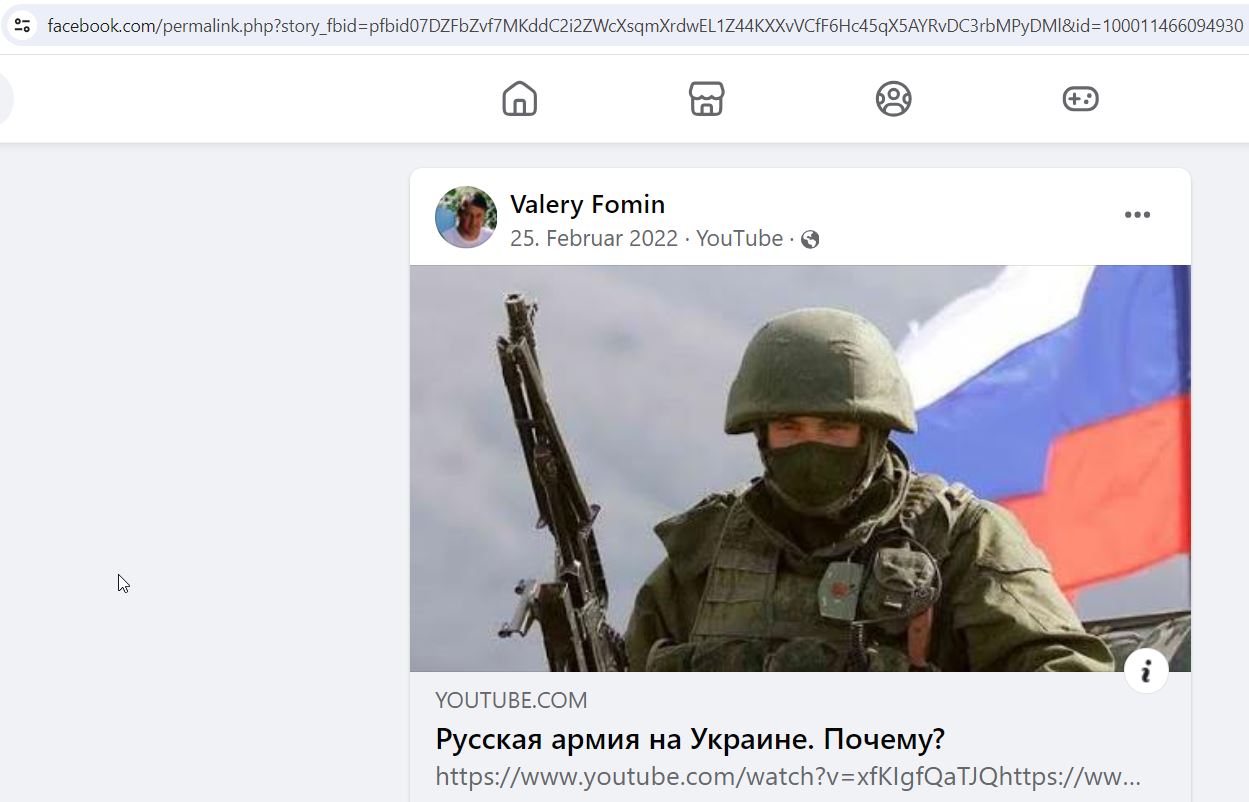Click the youtube.com/watch URL description text
1249x802 pixels.
click(788, 777)
